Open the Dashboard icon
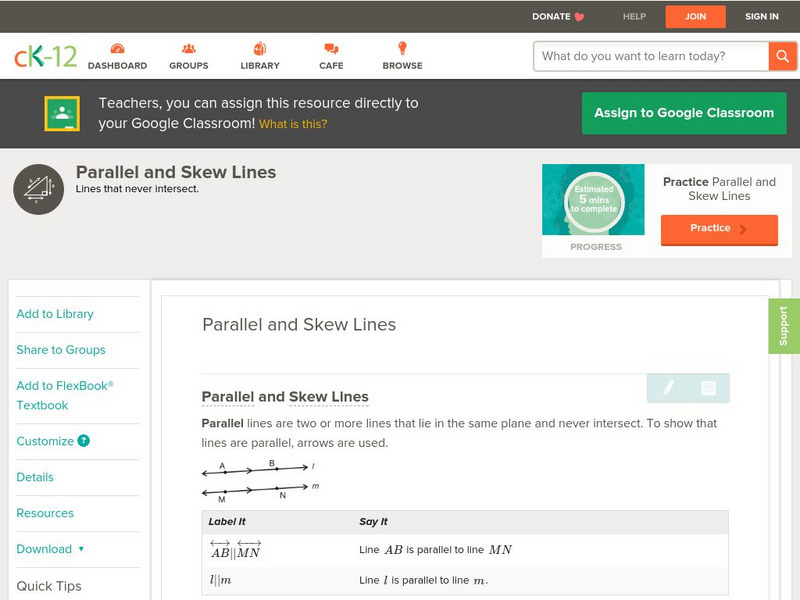Image resolution: width=800 pixels, height=600 pixels. pos(117,49)
